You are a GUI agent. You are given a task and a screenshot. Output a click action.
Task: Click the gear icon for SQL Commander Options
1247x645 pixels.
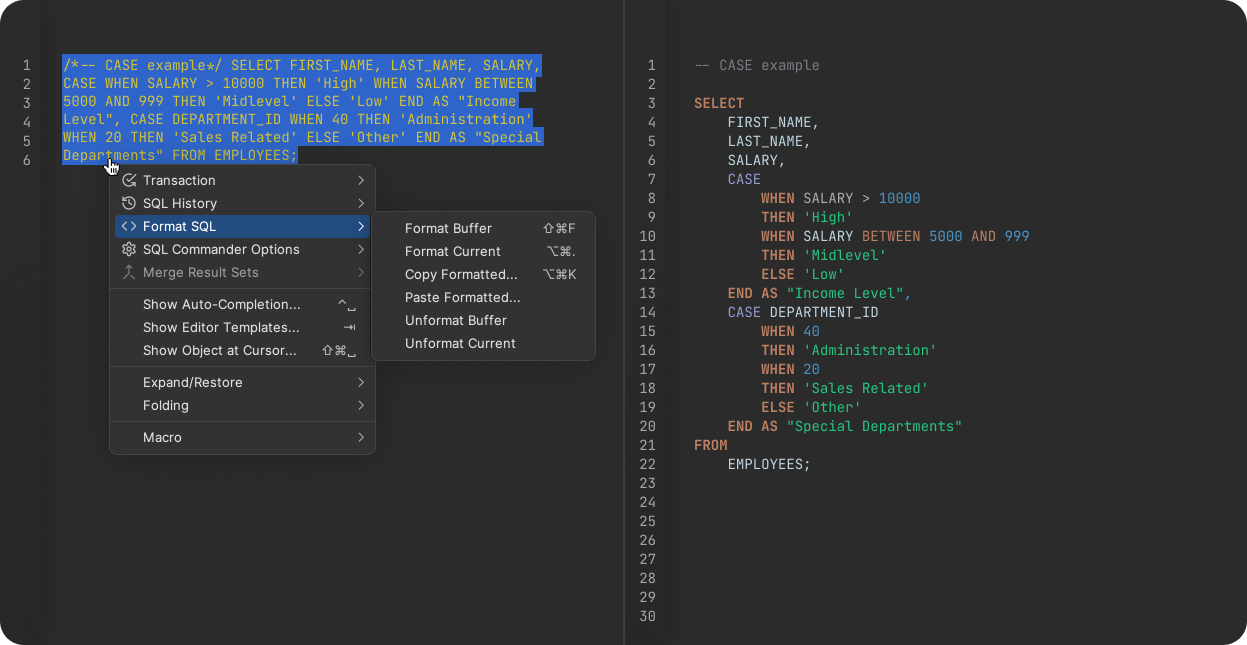pyautogui.click(x=130, y=249)
